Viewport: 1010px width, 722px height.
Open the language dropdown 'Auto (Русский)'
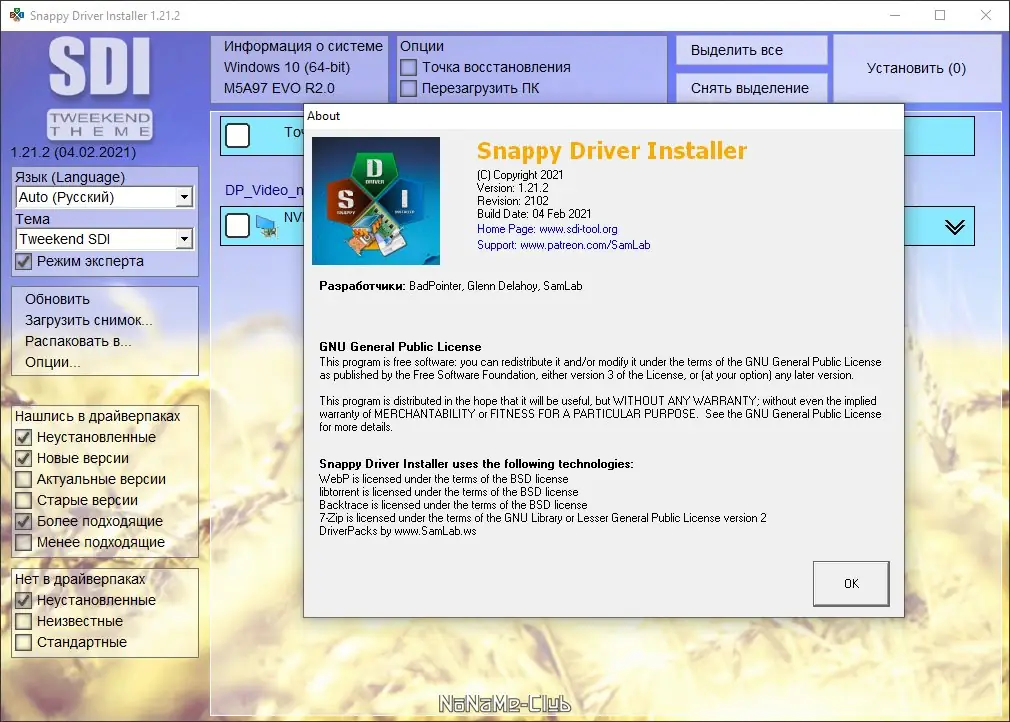[x=104, y=197]
